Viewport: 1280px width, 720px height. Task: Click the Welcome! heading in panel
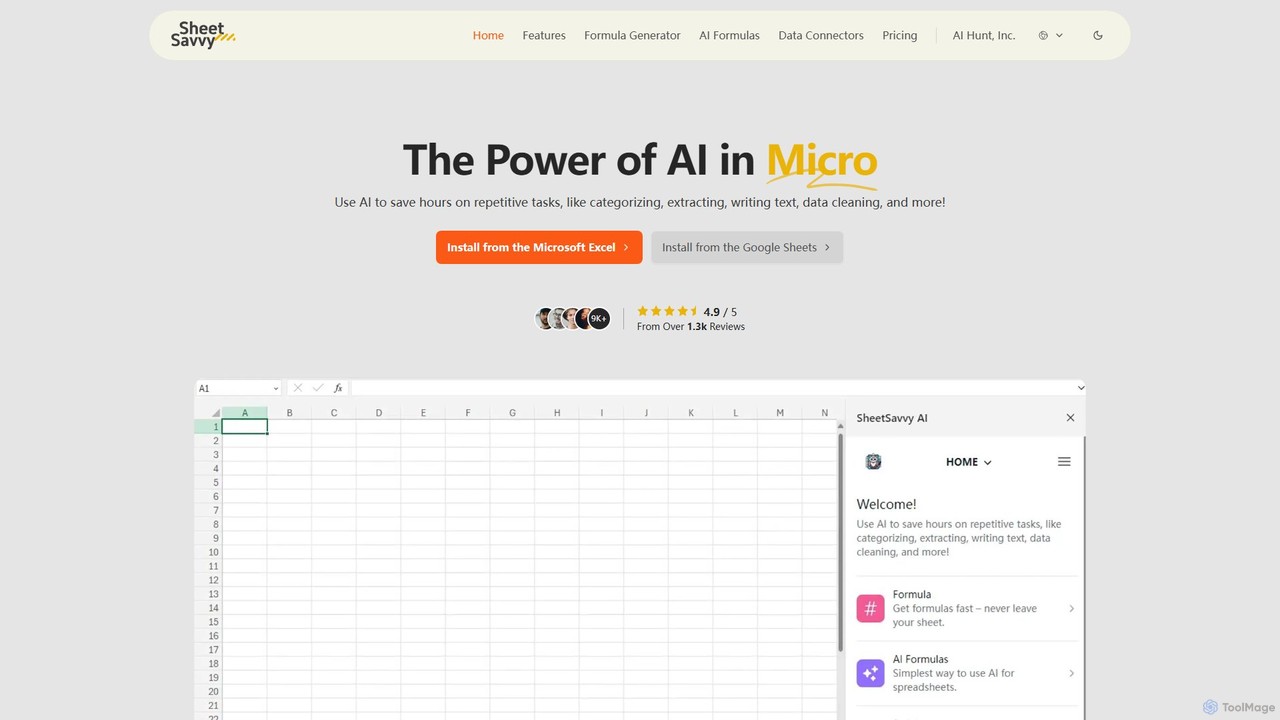point(887,504)
